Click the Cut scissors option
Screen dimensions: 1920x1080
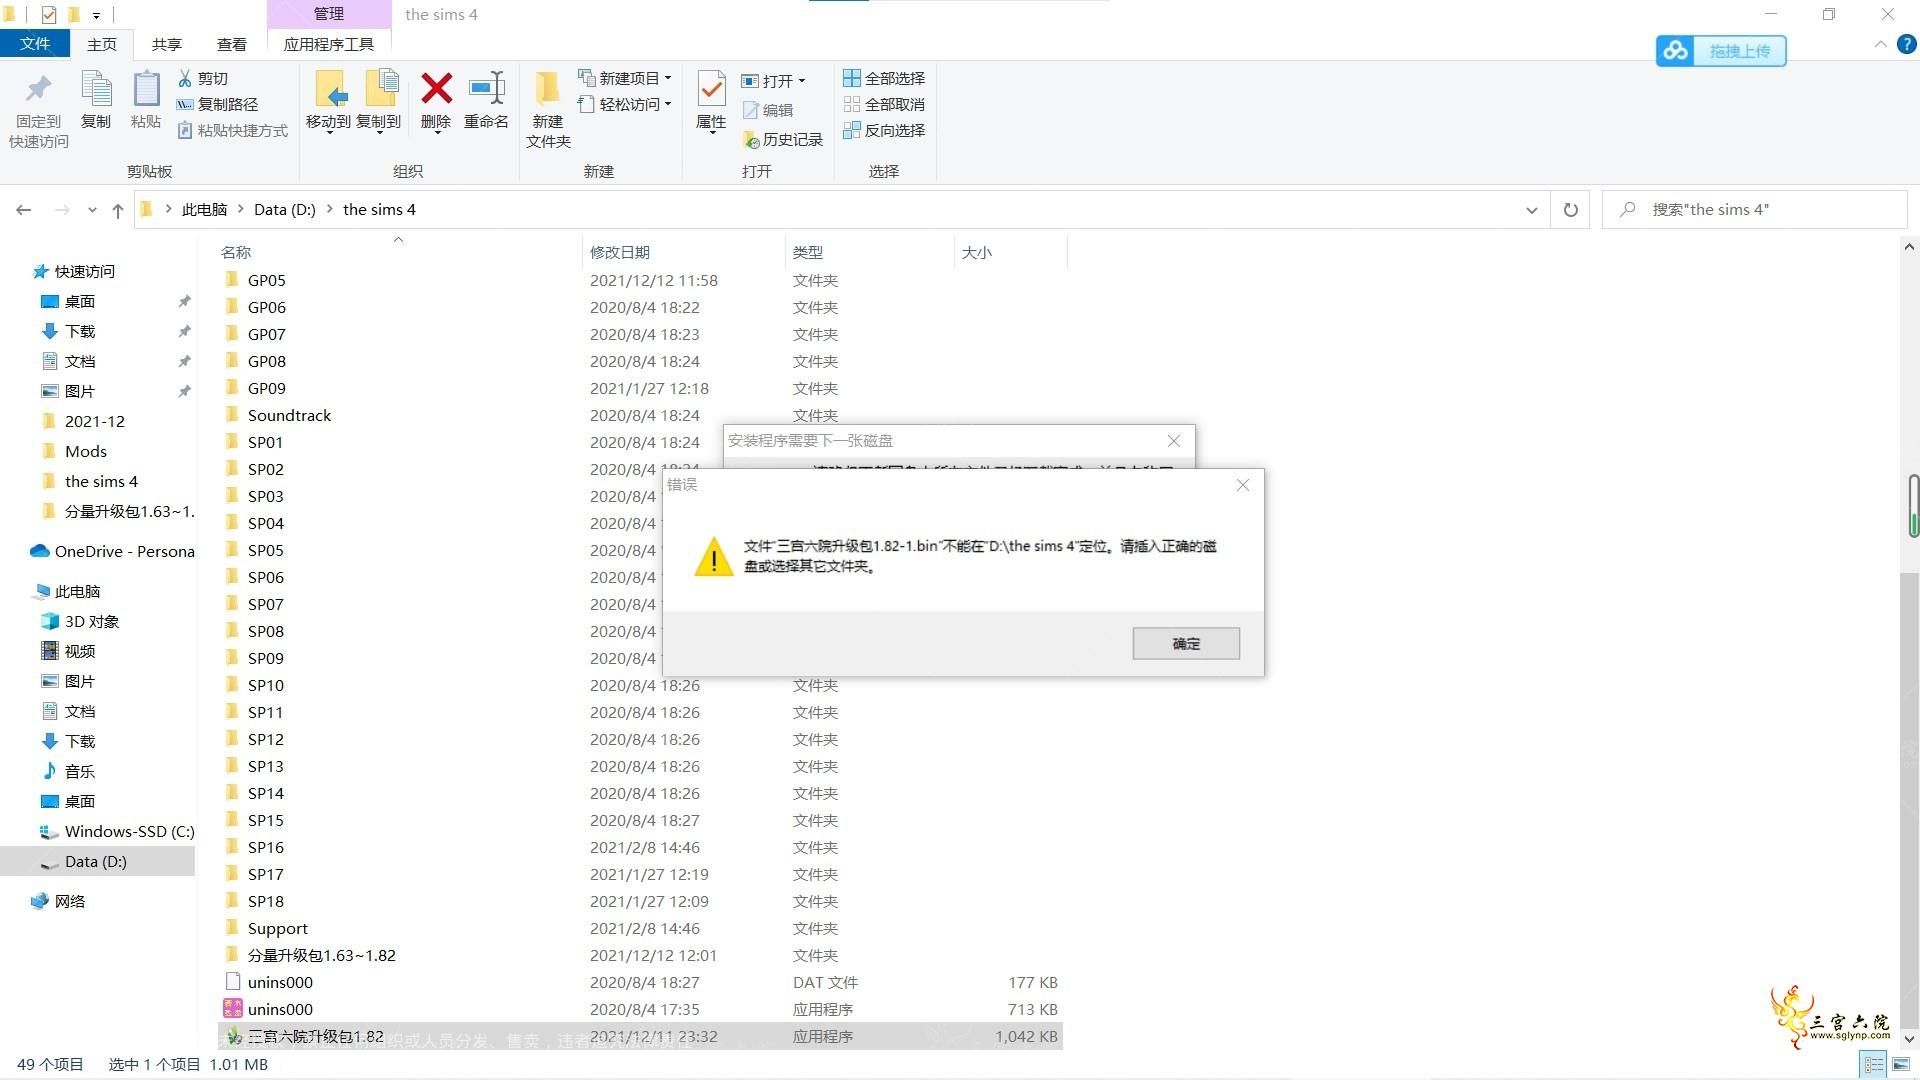203,78
